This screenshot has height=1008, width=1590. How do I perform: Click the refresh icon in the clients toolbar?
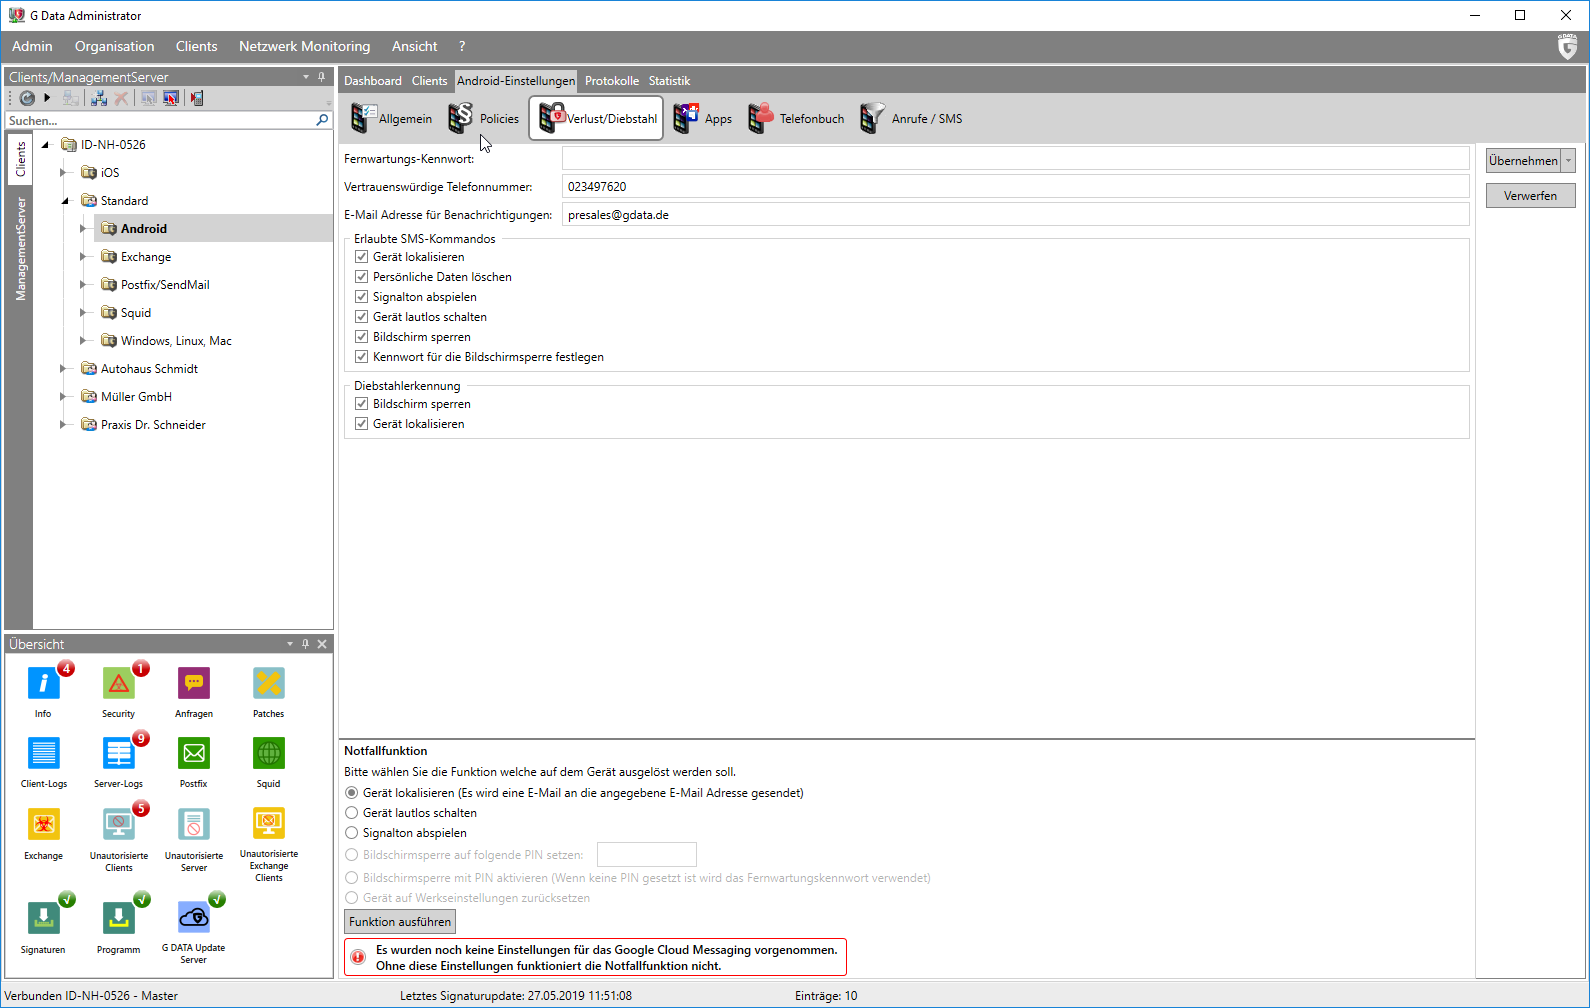[27, 98]
